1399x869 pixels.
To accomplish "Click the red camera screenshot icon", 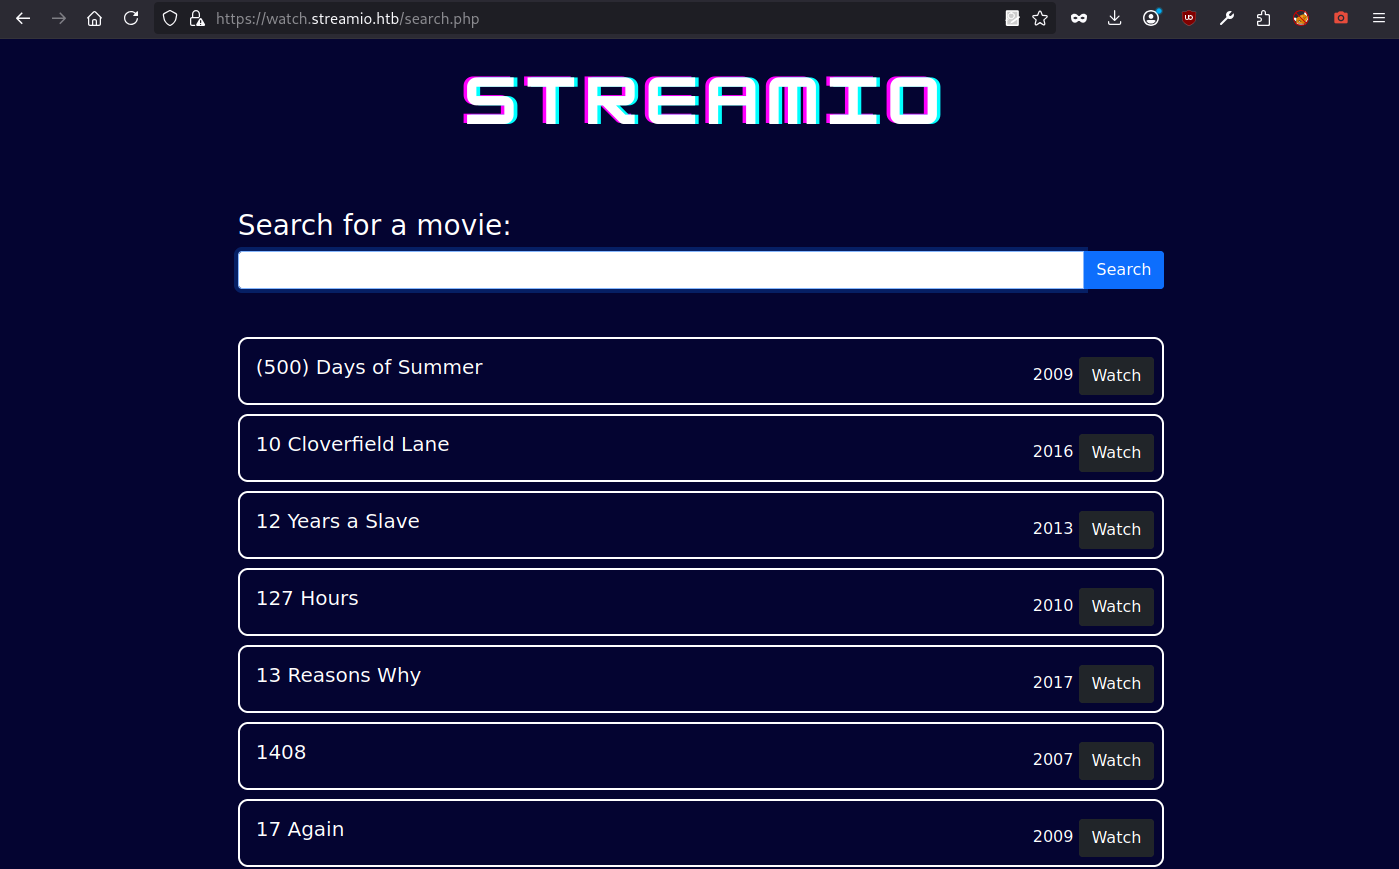I will [x=1341, y=18].
